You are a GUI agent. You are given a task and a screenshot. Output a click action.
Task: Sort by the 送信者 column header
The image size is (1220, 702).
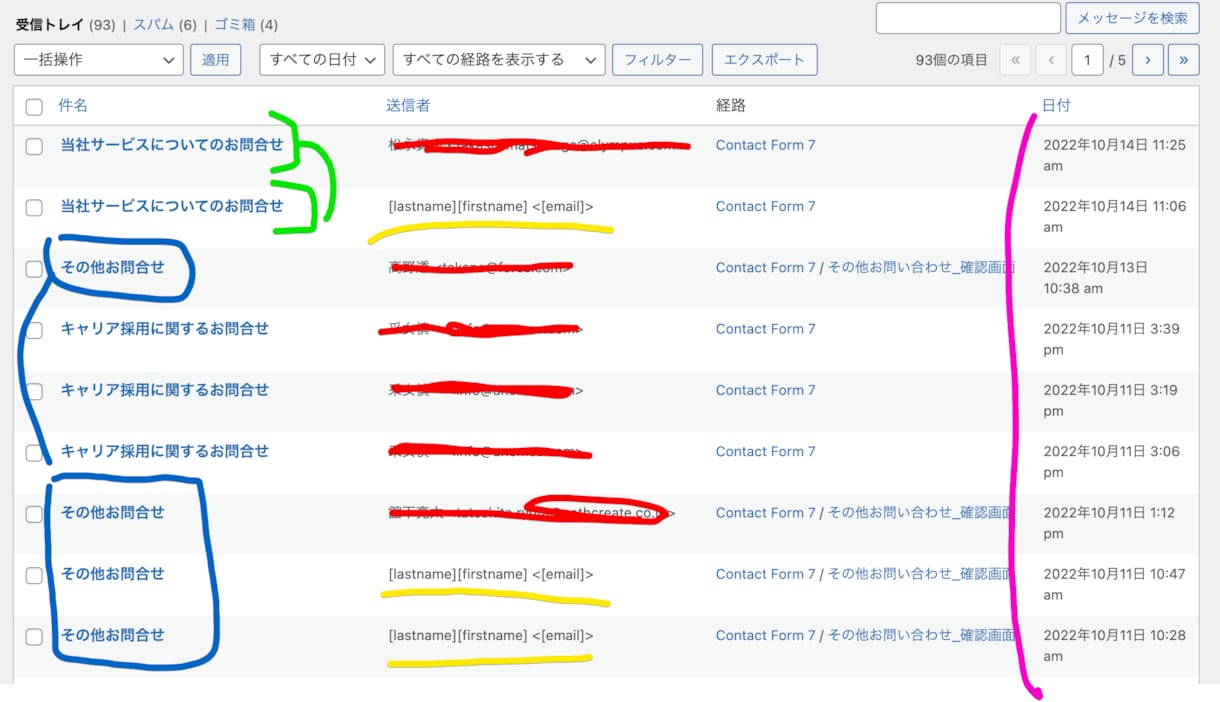(408, 105)
